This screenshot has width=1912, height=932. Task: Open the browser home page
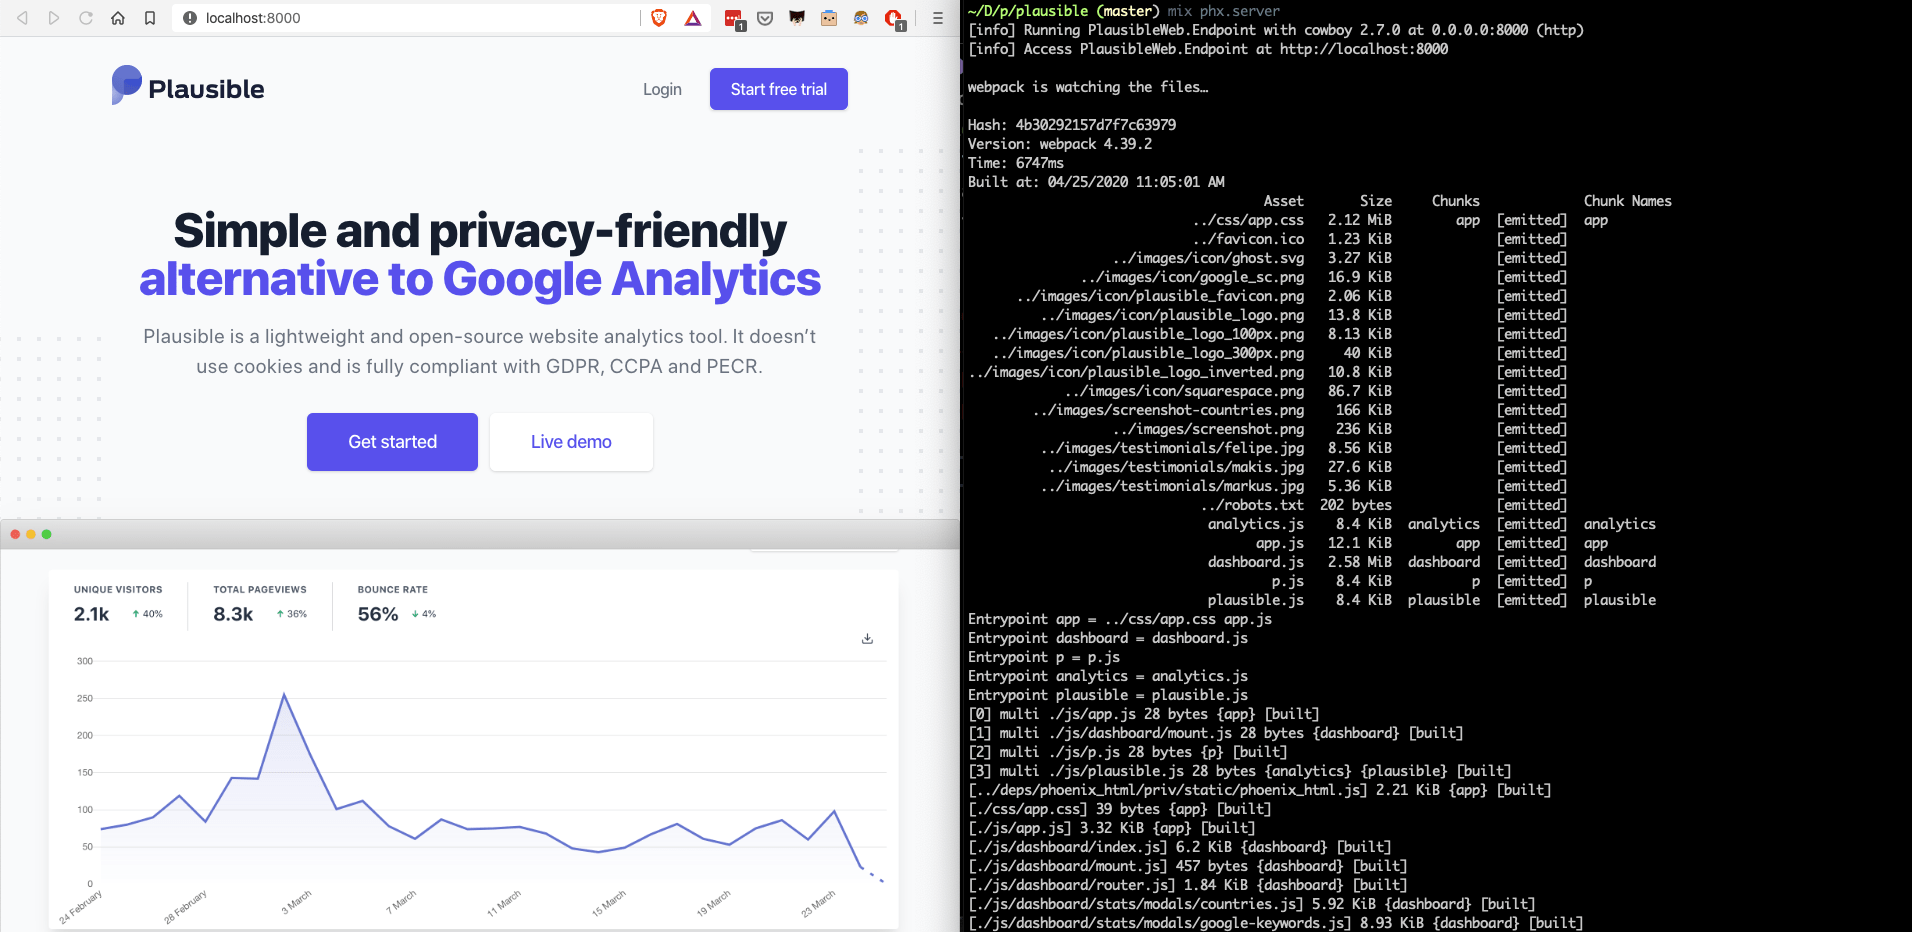coord(118,18)
